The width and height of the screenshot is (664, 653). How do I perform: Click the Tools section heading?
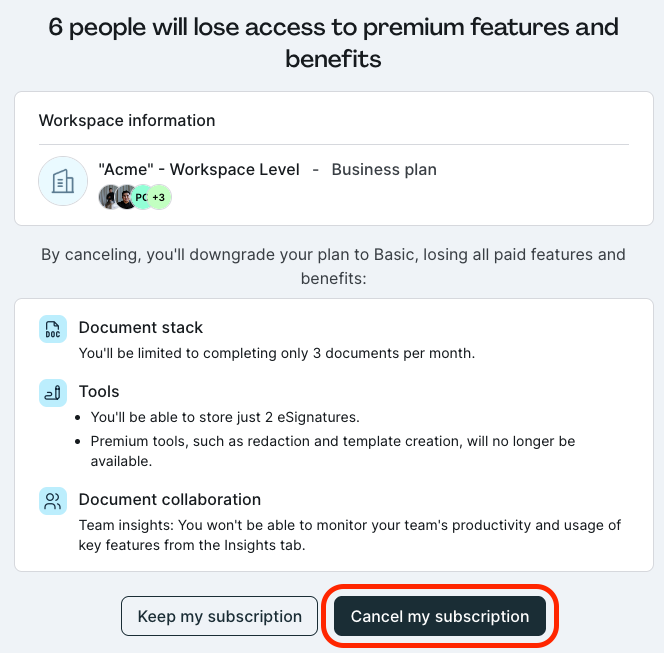[99, 391]
